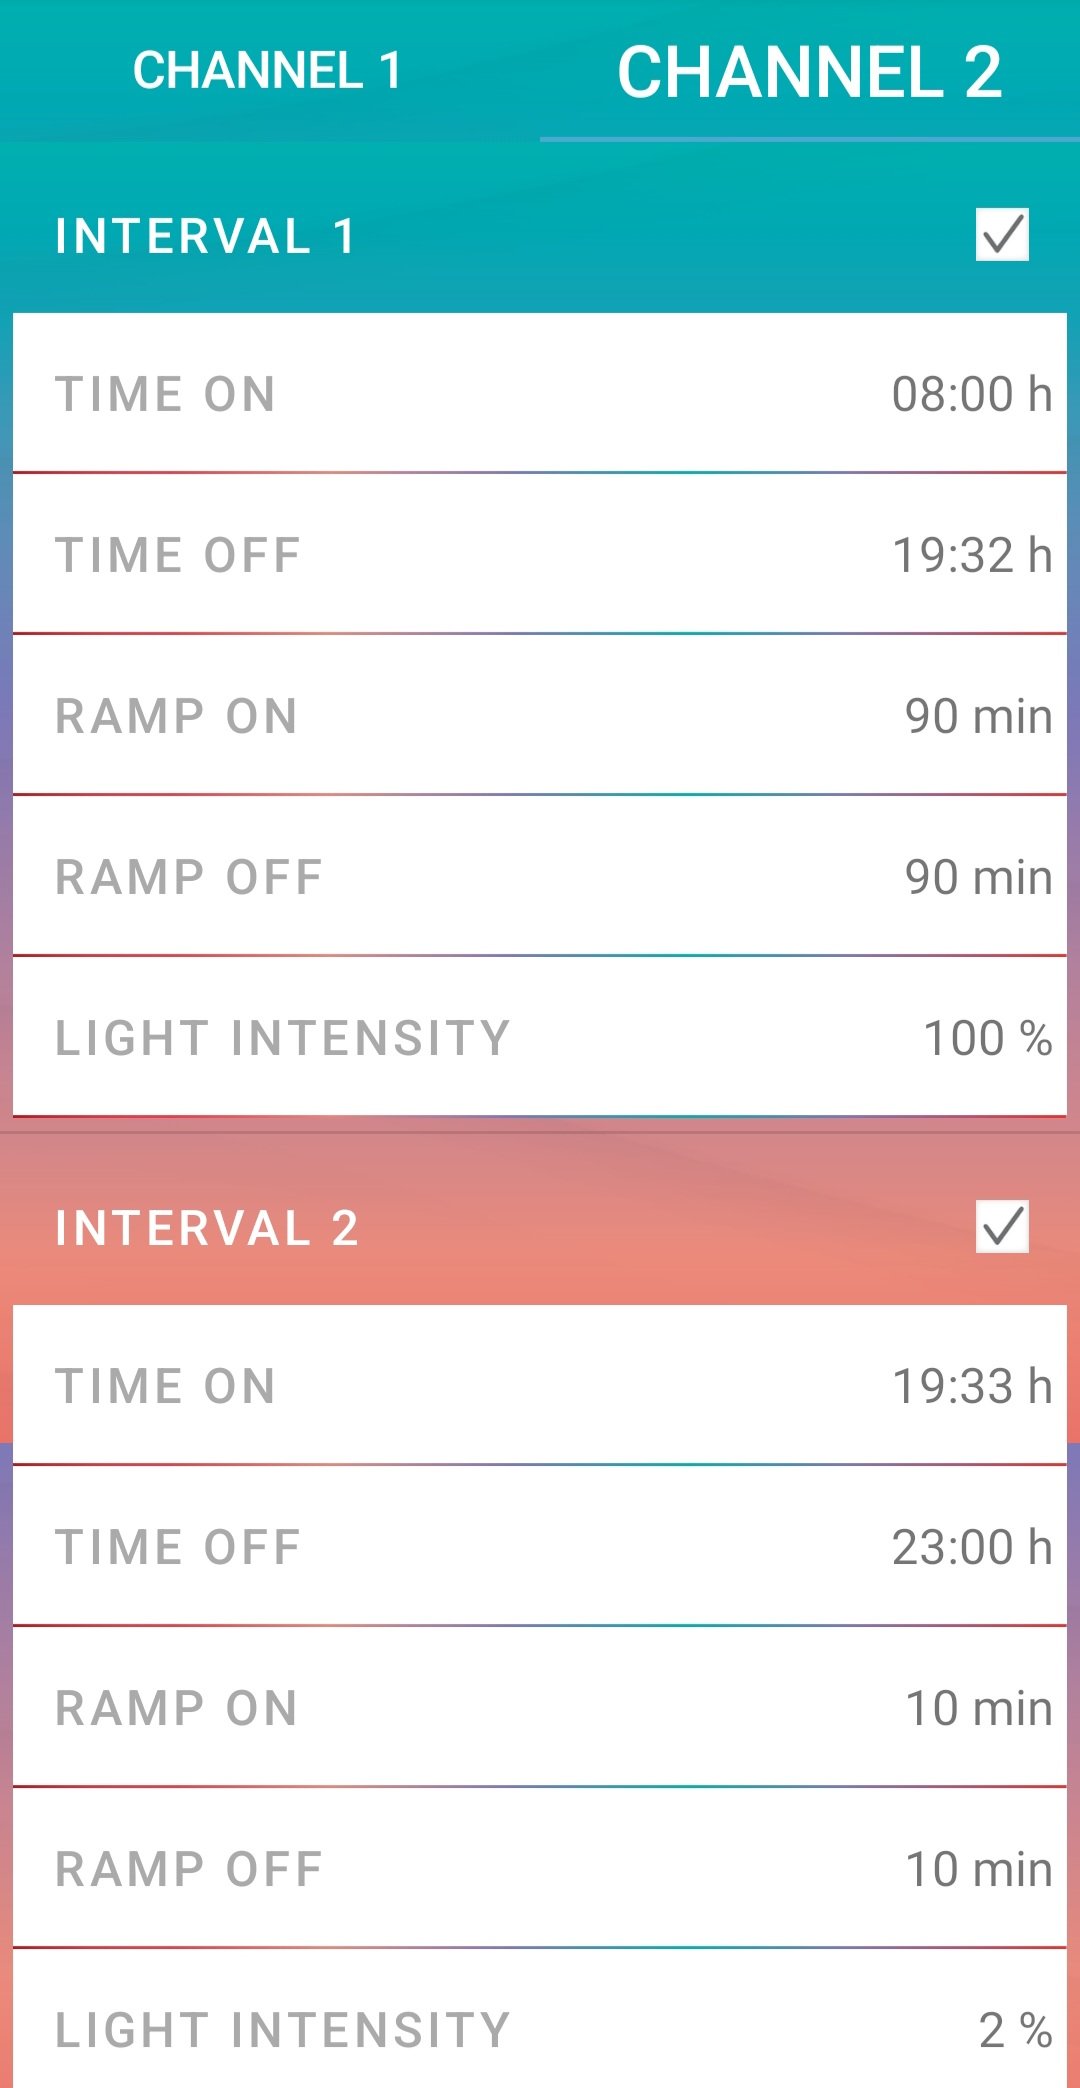Open Interval 1 Time On setting
The image size is (1080, 2088).
(540, 393)
